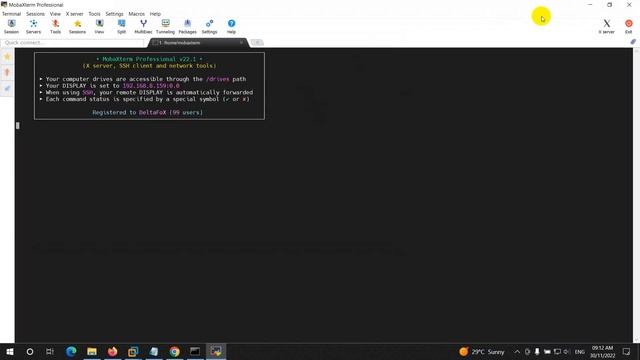The image size is (640, 360).
Task: Activate the MultiExec toolbar icon
Action: [143, 27]
